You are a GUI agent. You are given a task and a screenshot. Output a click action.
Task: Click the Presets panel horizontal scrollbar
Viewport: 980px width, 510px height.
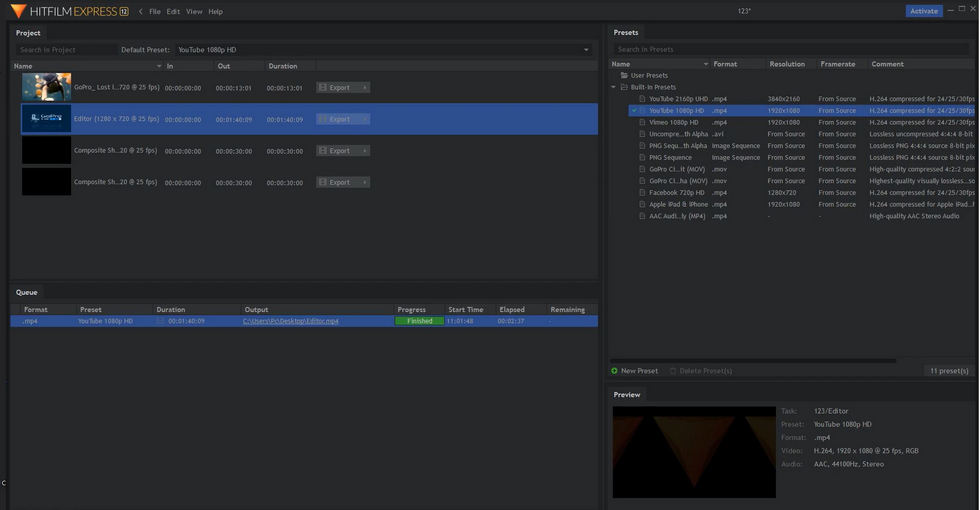click(753, 361)
